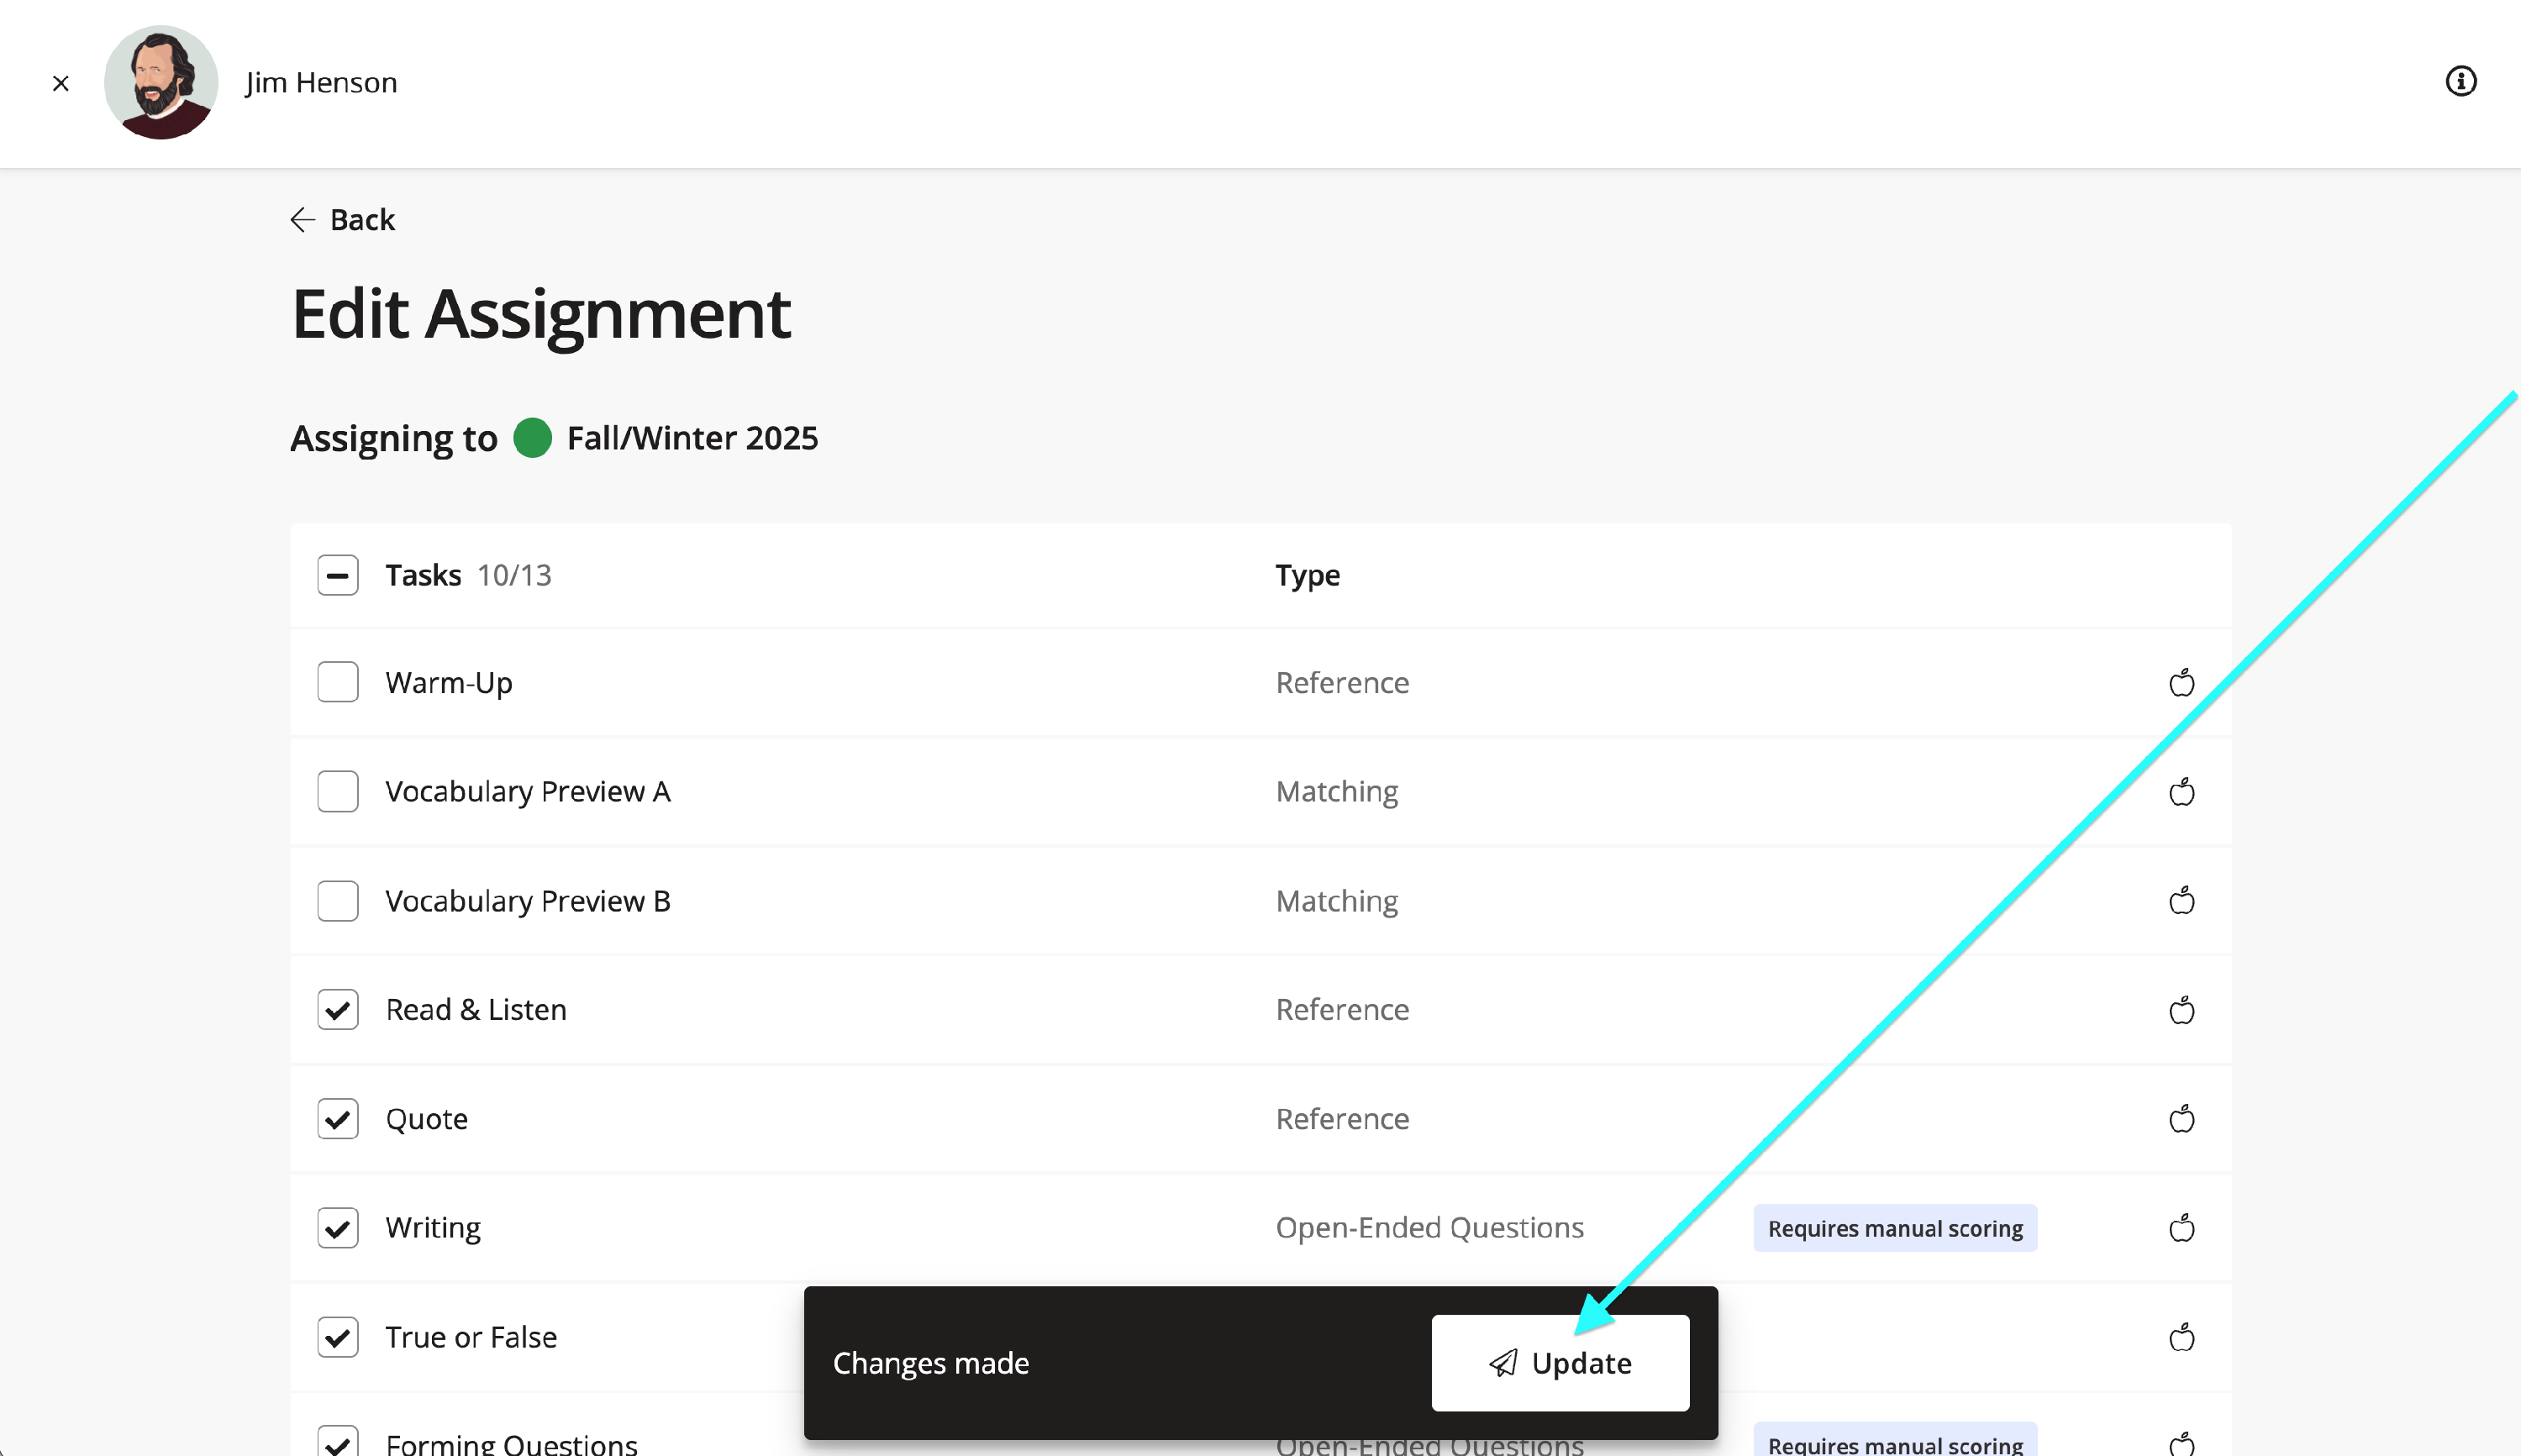This screenshot has width=2521, height=1456.
Task: Click the apple icon in Quote row
Action: [x=2181, y=1119]
